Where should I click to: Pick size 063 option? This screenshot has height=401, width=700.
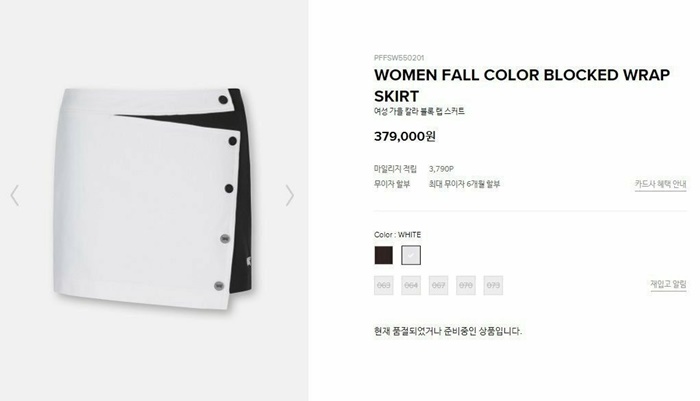(383, 285)
